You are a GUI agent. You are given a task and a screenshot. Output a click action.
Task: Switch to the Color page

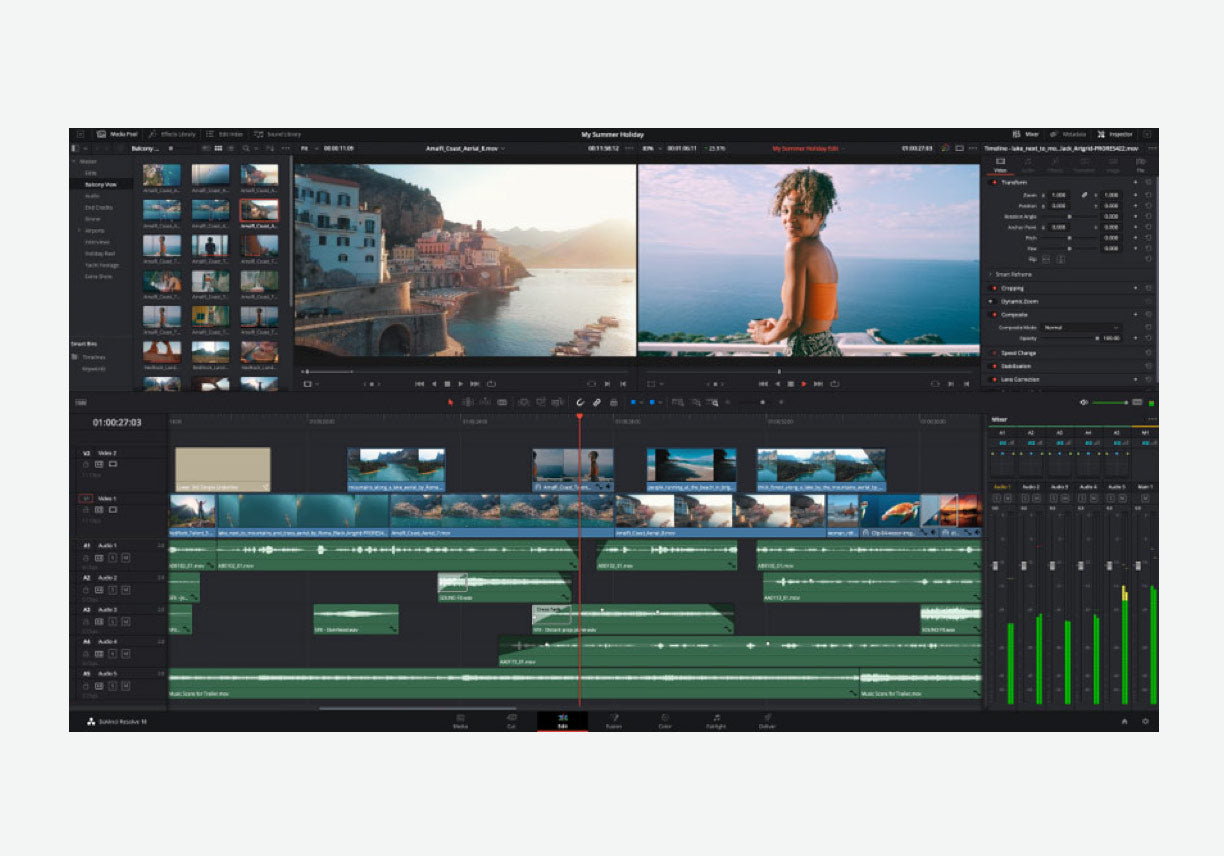click(x=666, y=721)
